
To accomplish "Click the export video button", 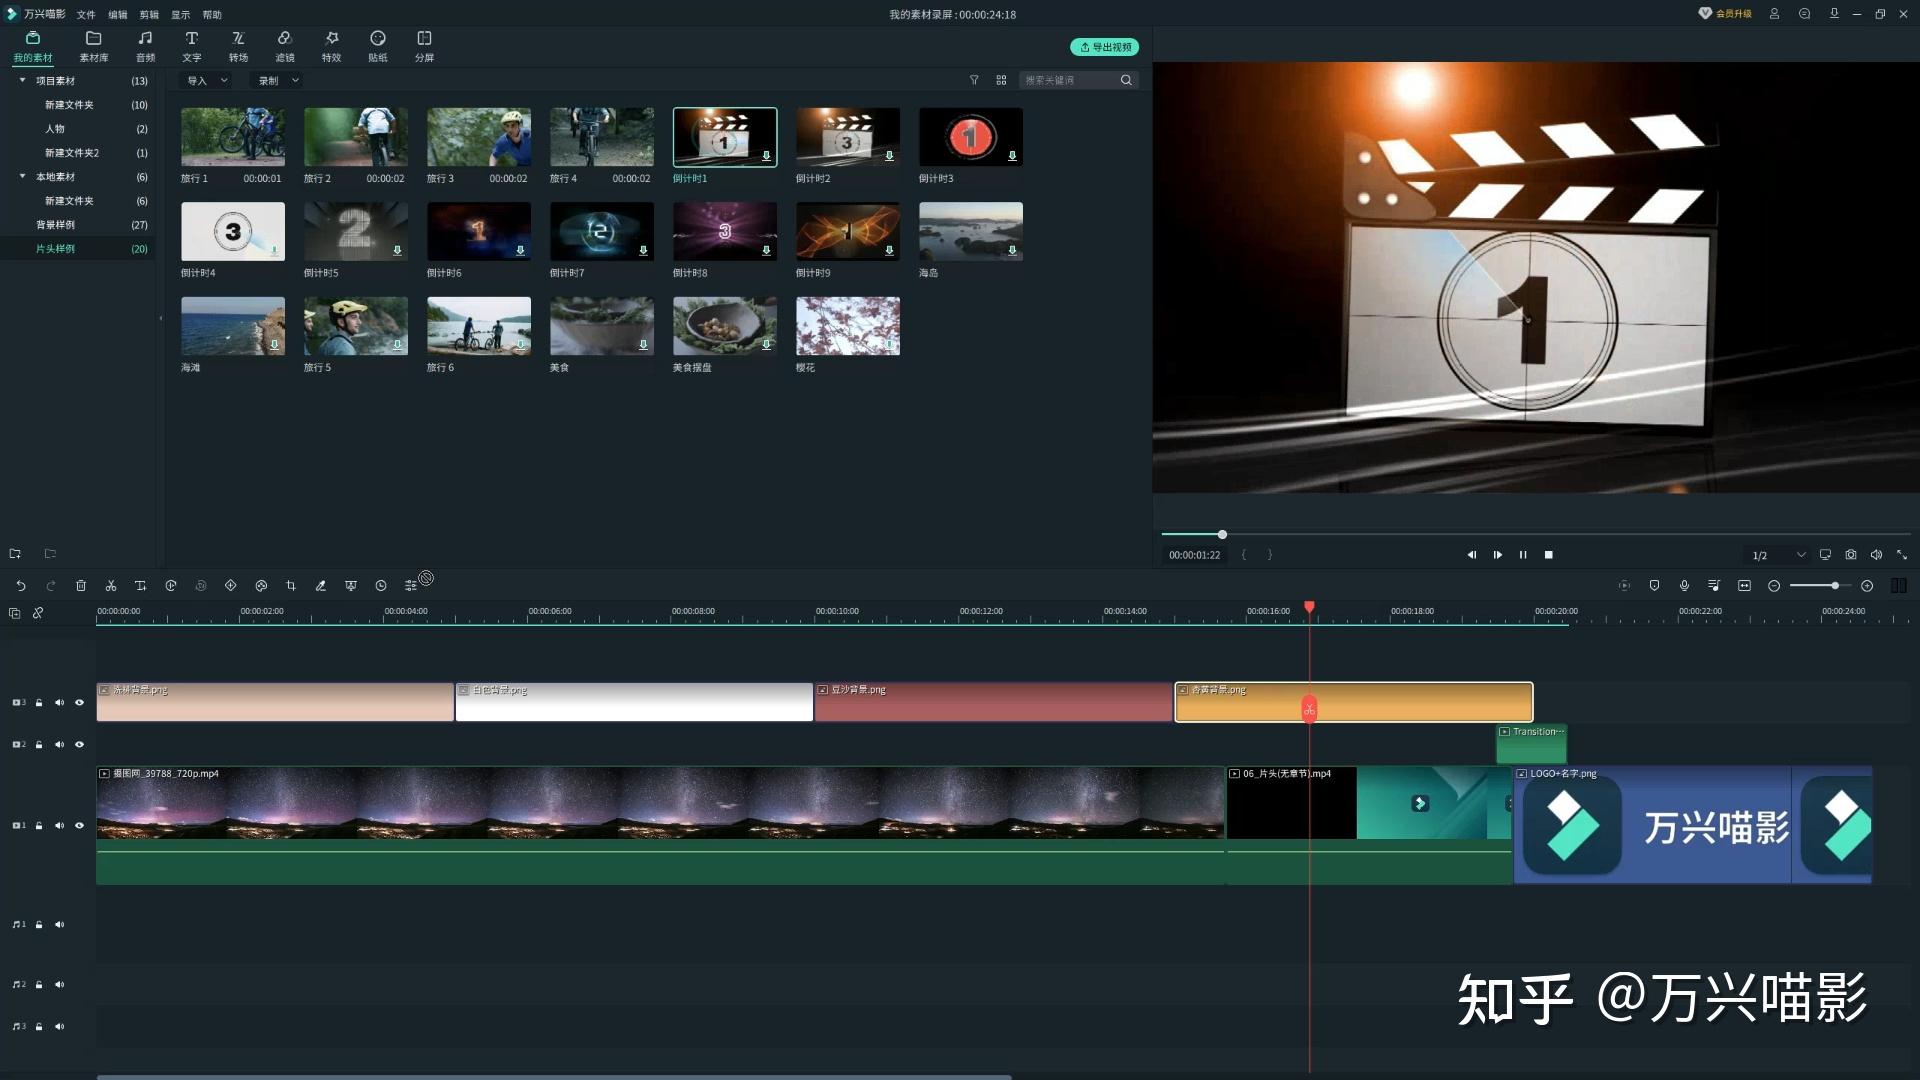I will click(x=1105, y=46).
